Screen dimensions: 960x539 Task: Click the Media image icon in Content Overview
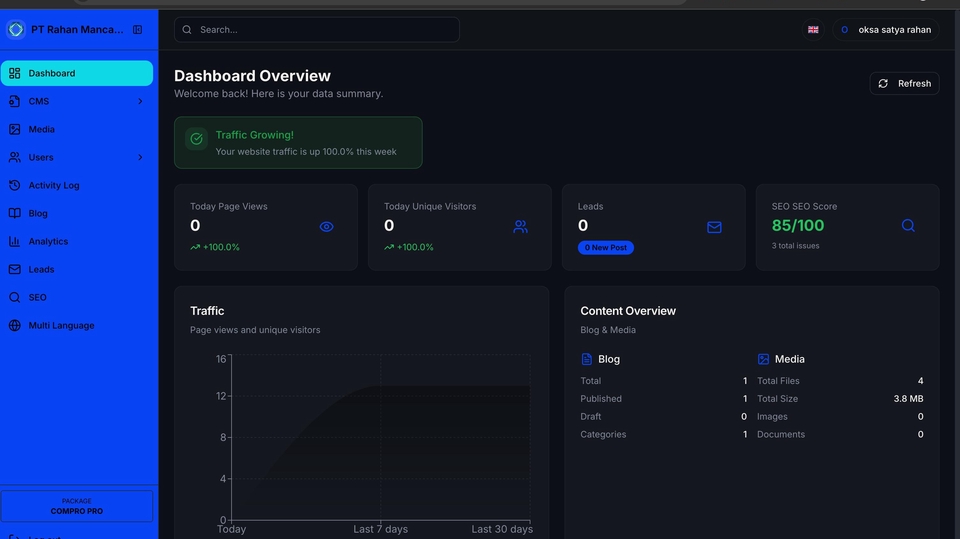(763, 359)
